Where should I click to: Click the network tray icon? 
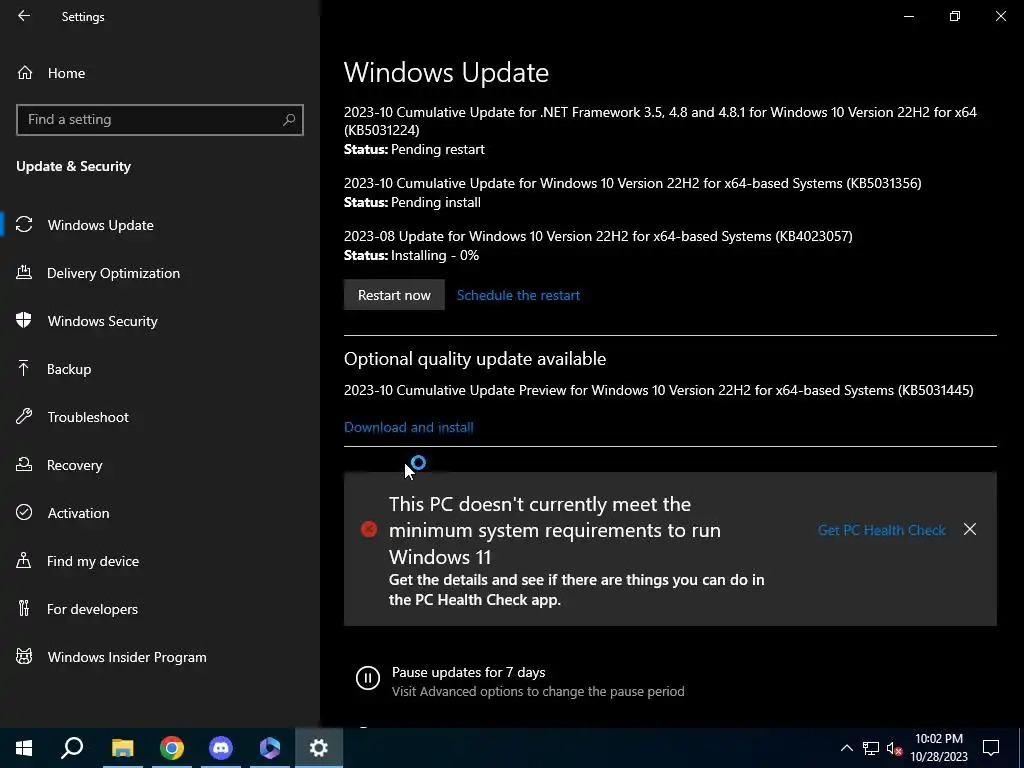(x=871, y=748)
